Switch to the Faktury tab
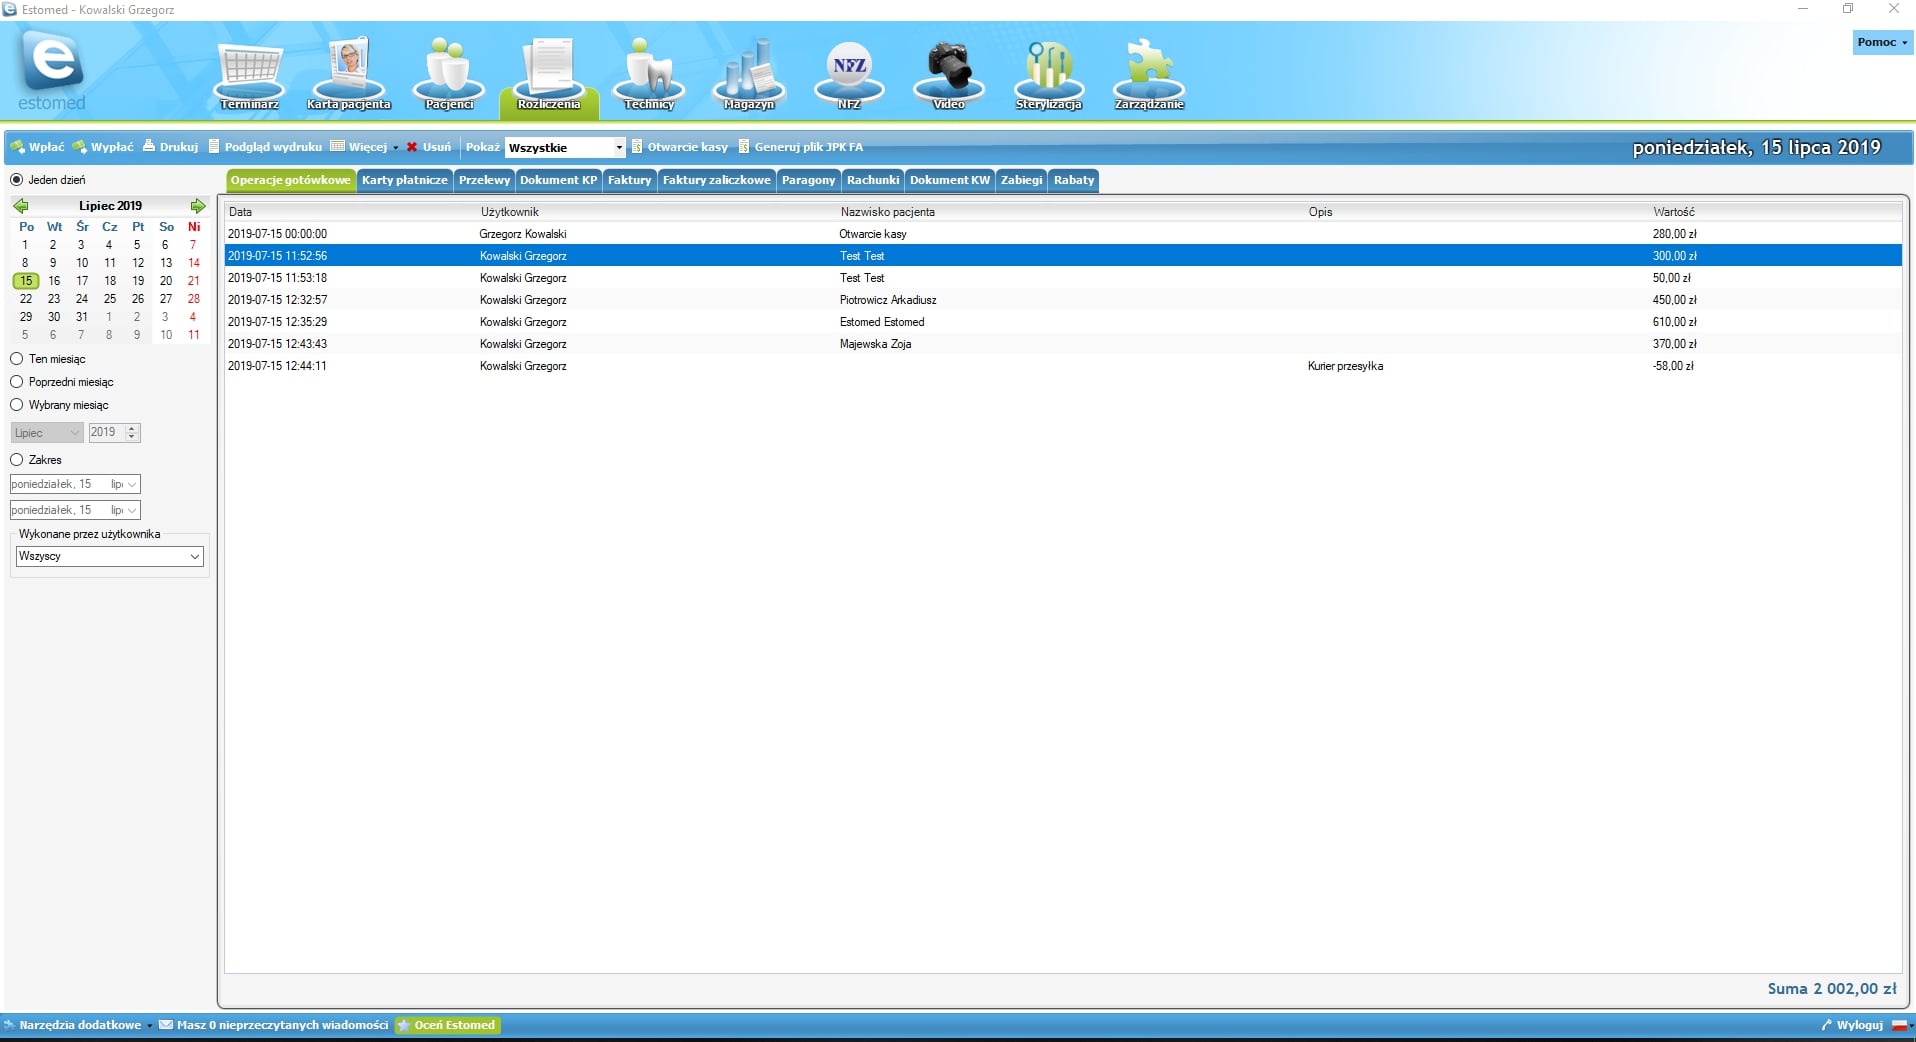This screenshot has height=1042, width=1916. click(629, 180)
